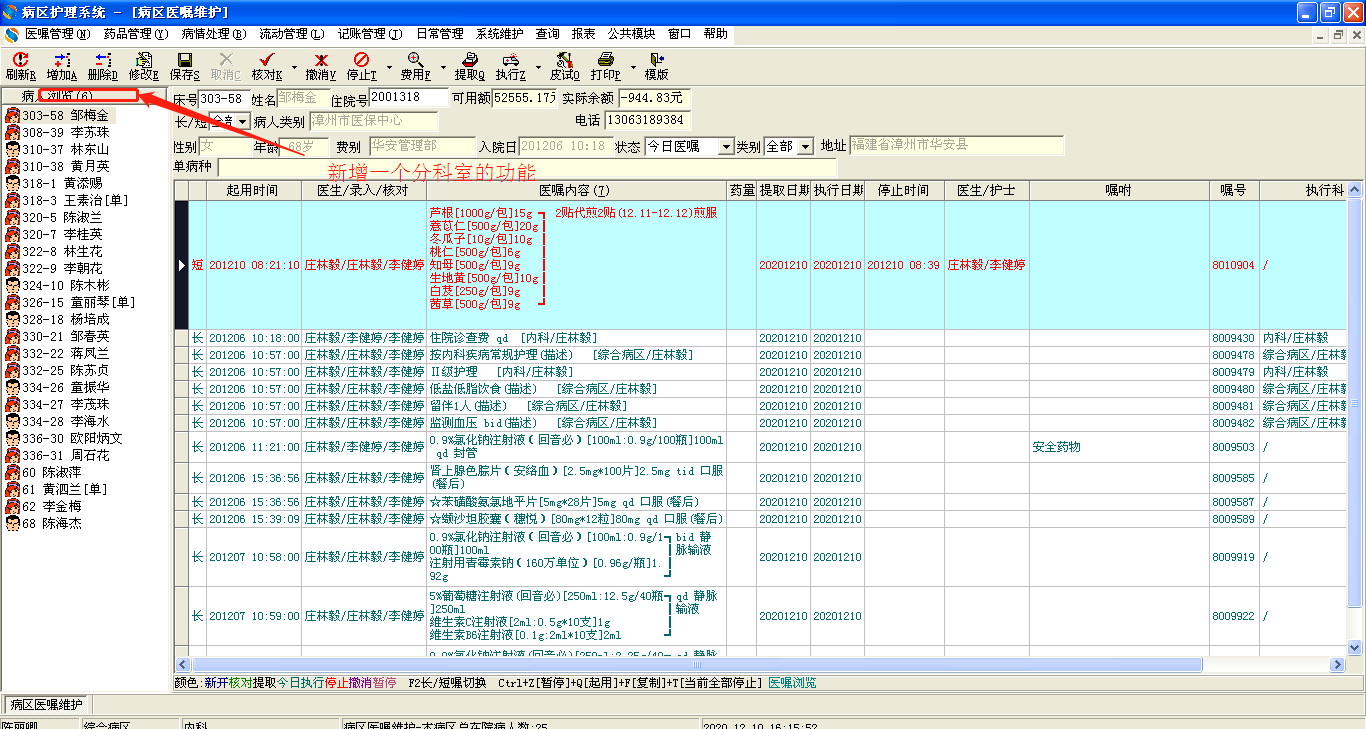Click the vertical scrollbar up arrow
The image size is (1366, 729).
pyautogui.click(x=1355, y=189)
